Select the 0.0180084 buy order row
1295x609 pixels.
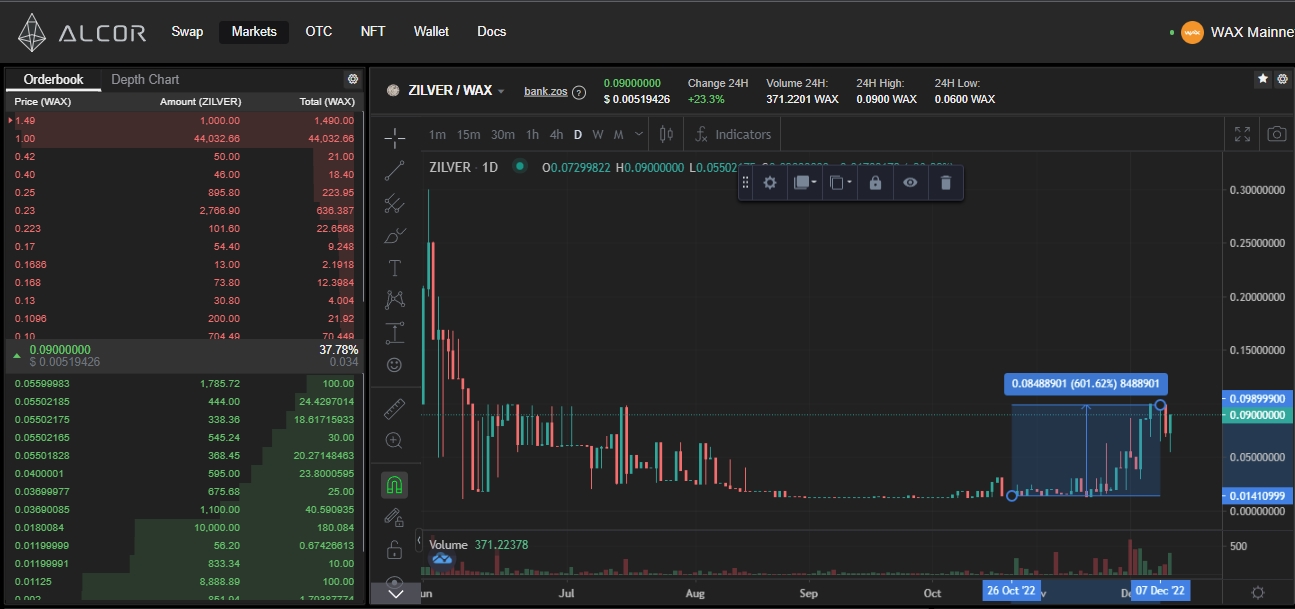click(182, 527)
